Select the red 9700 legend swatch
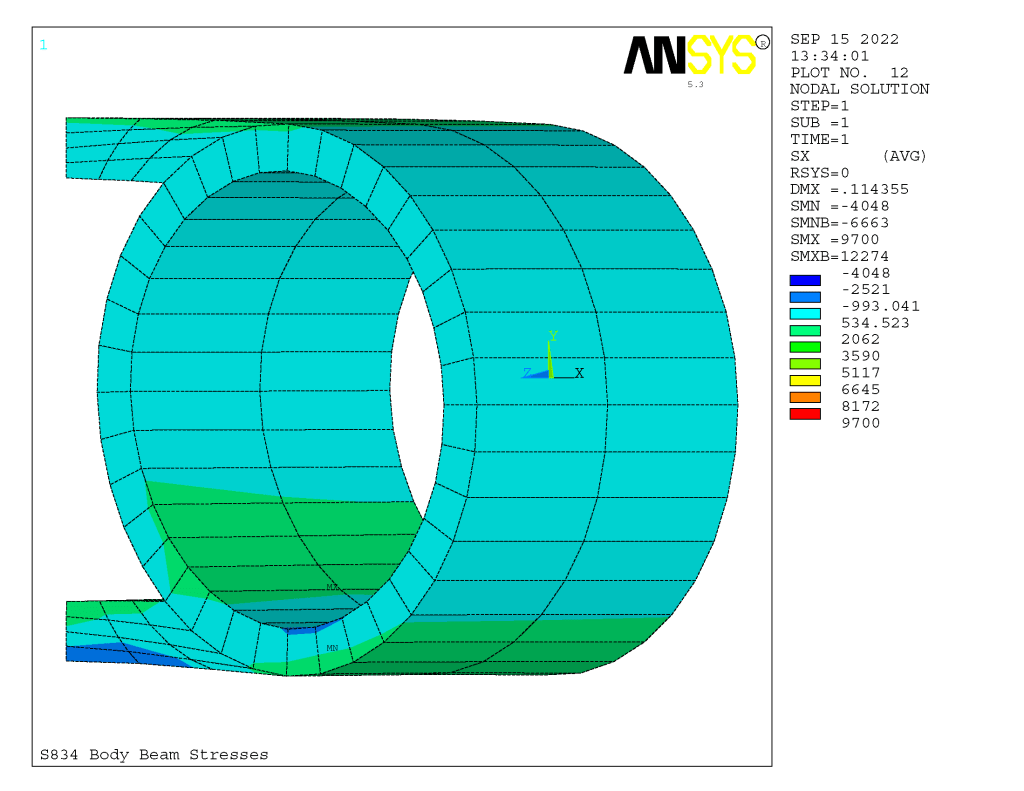Screen dimensions: 1024x791 point(805,414)
